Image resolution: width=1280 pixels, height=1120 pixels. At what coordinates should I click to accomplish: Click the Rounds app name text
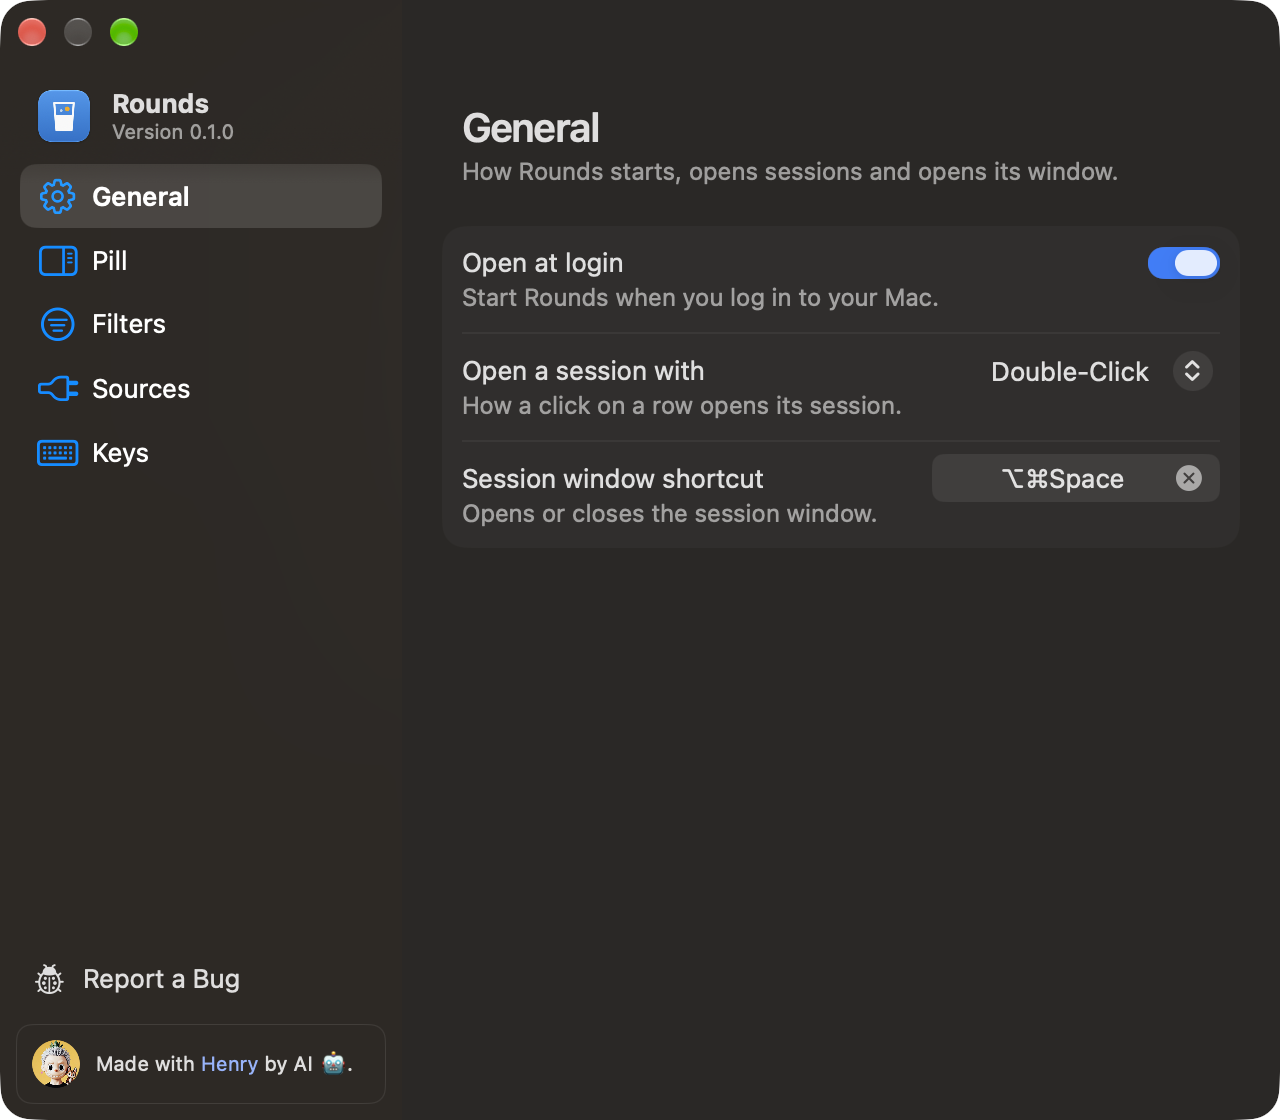click(161, 104)
